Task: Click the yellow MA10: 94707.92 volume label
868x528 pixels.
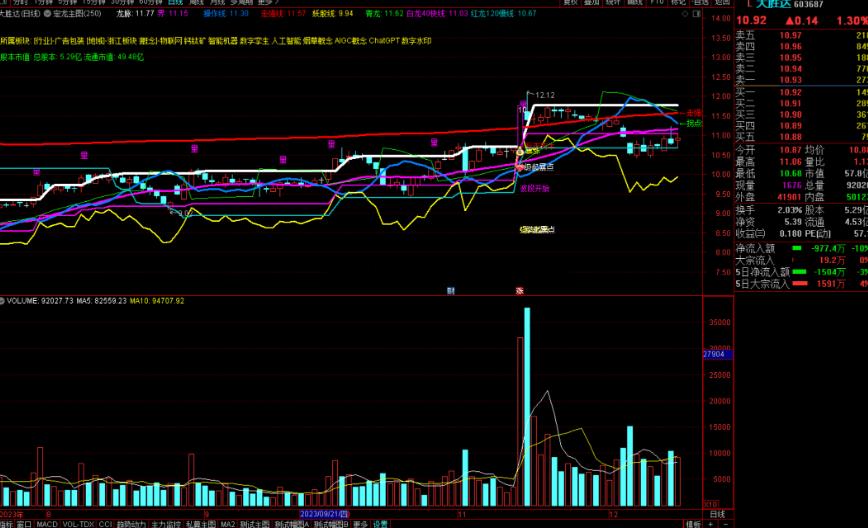Action: (157, 301)
